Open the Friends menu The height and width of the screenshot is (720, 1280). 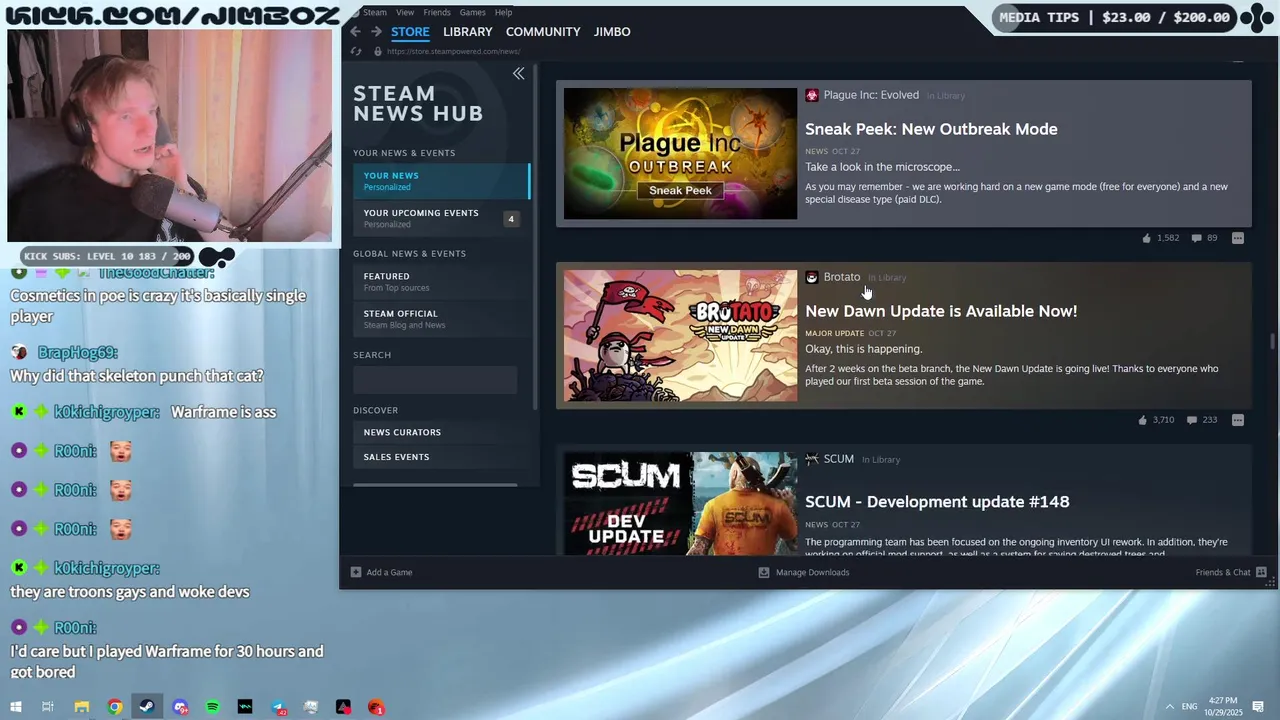click(437, 12)
